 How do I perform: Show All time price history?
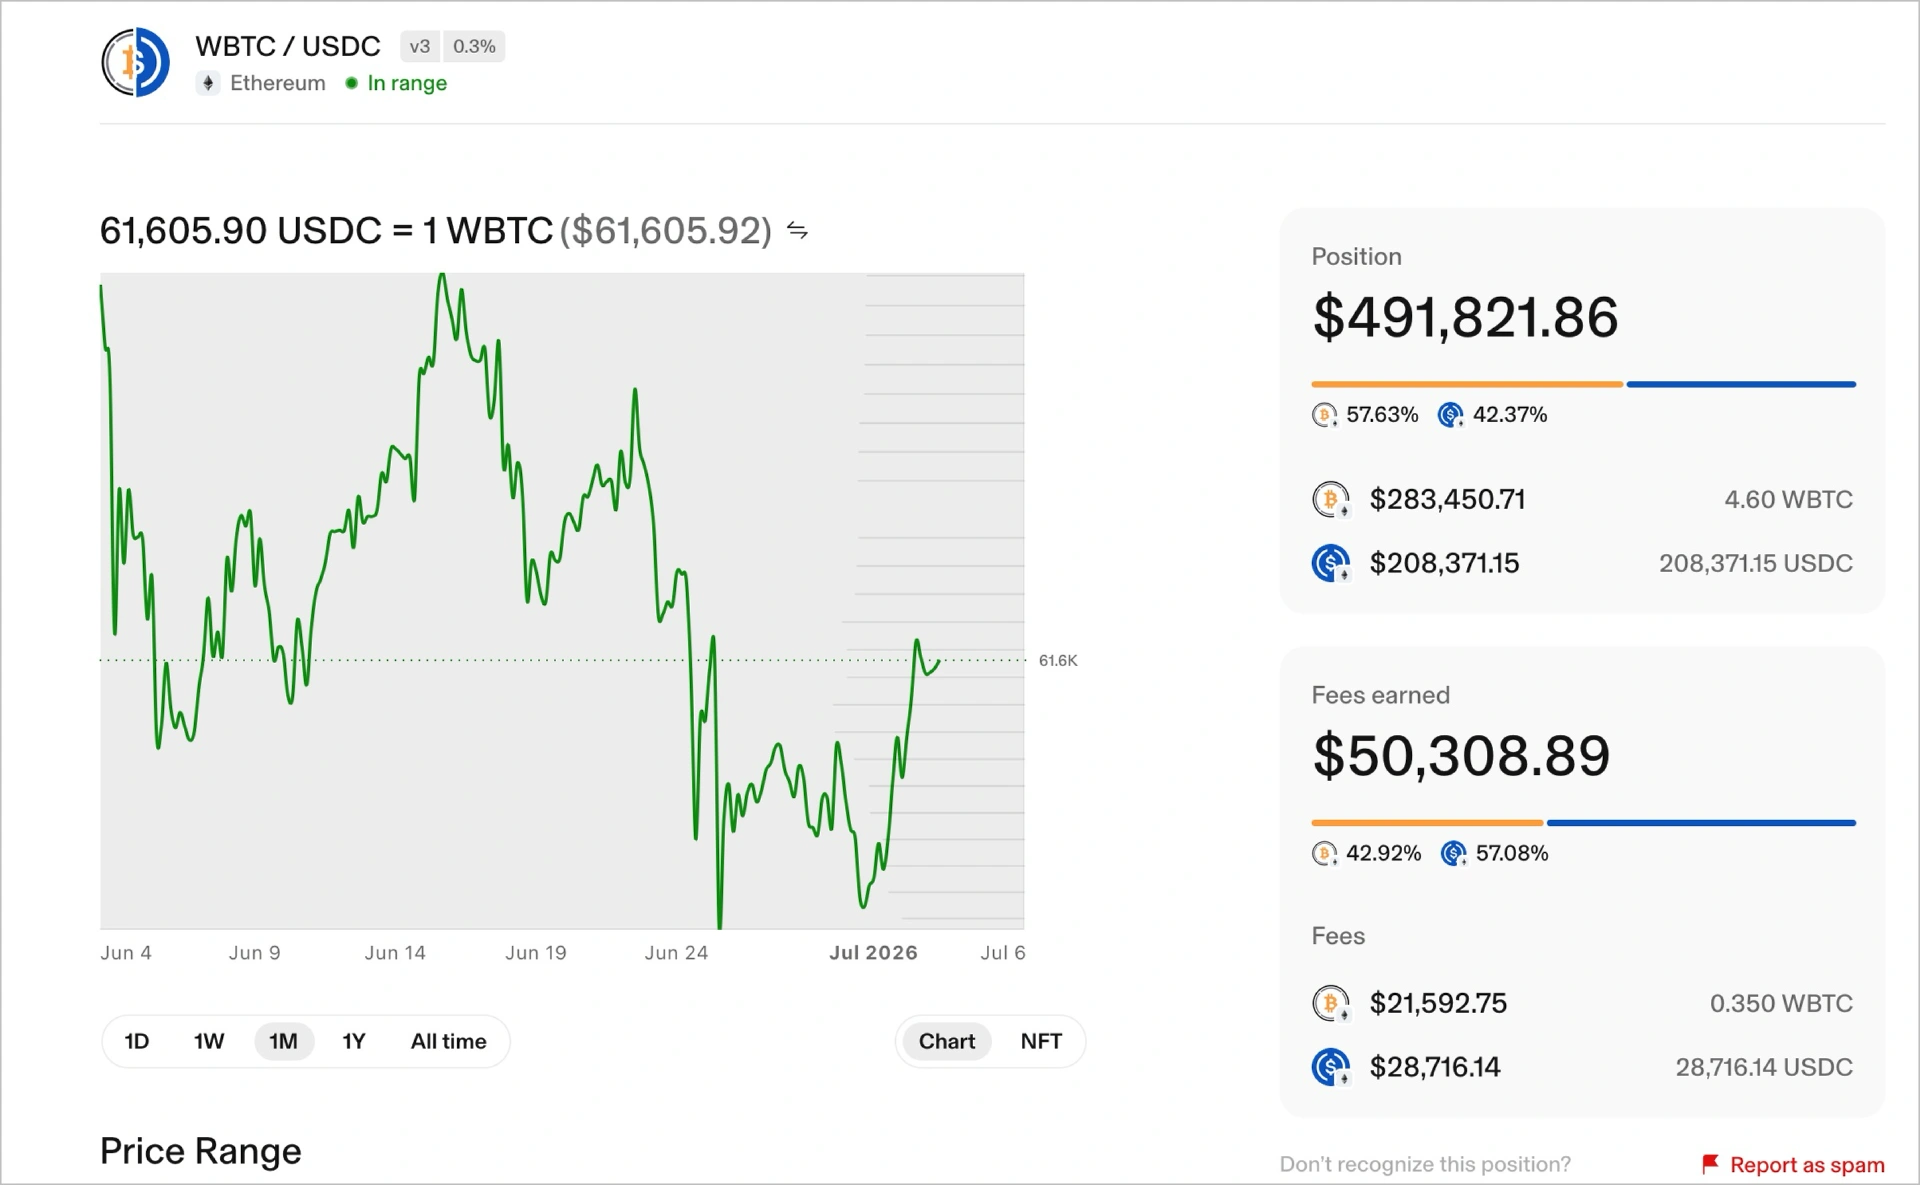point(449,1041)
